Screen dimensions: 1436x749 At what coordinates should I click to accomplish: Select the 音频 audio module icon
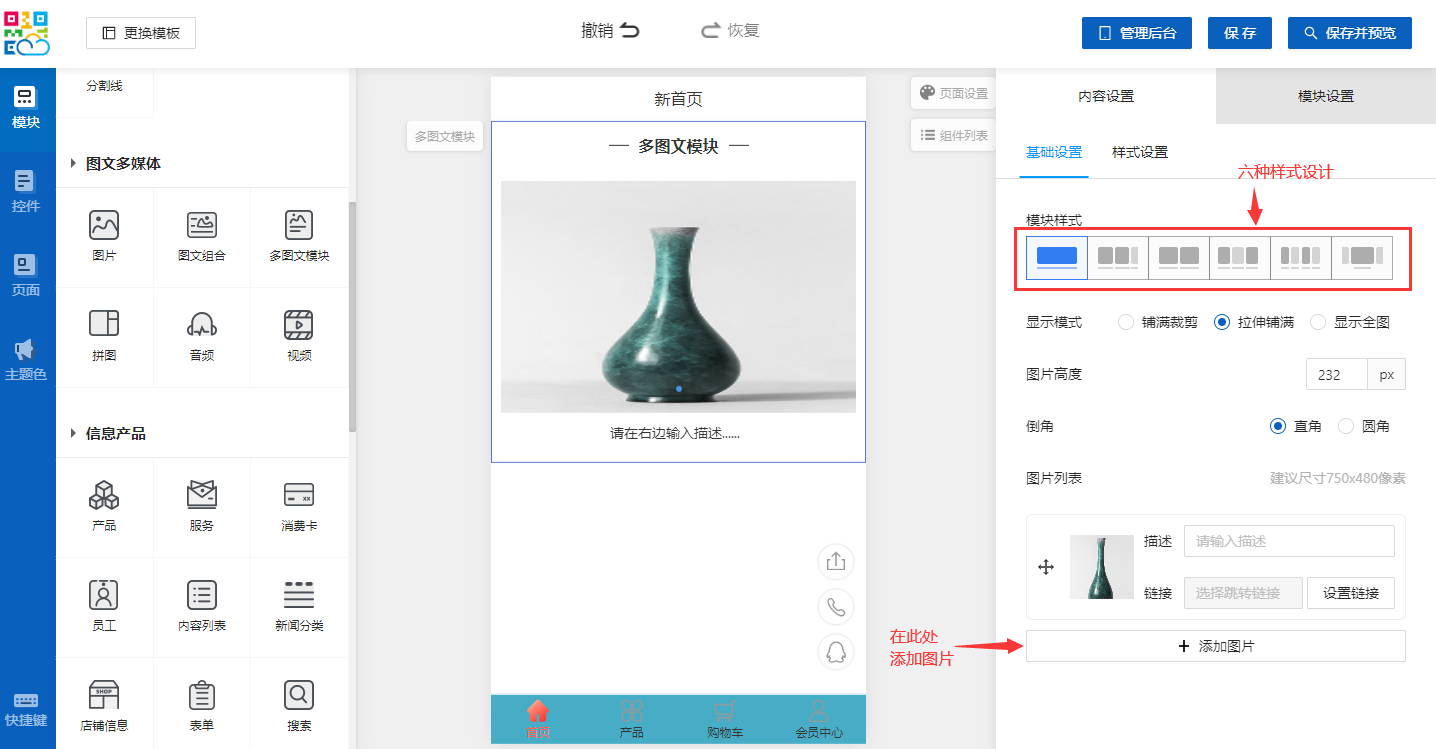[x=202, y=324]
